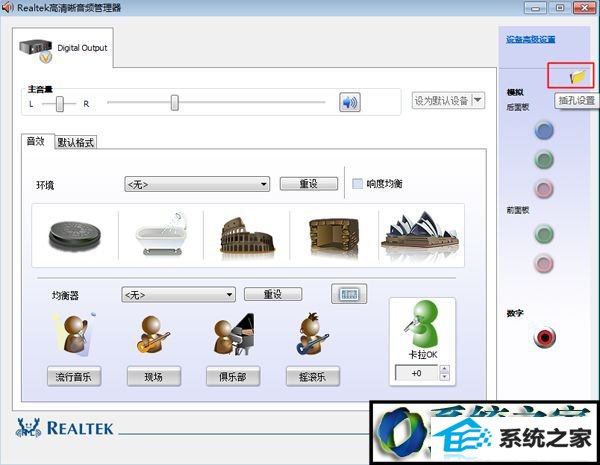Select the Sydney Opera House environment
The height and width of the screenshot is (465, 600).
click(421, 232)
